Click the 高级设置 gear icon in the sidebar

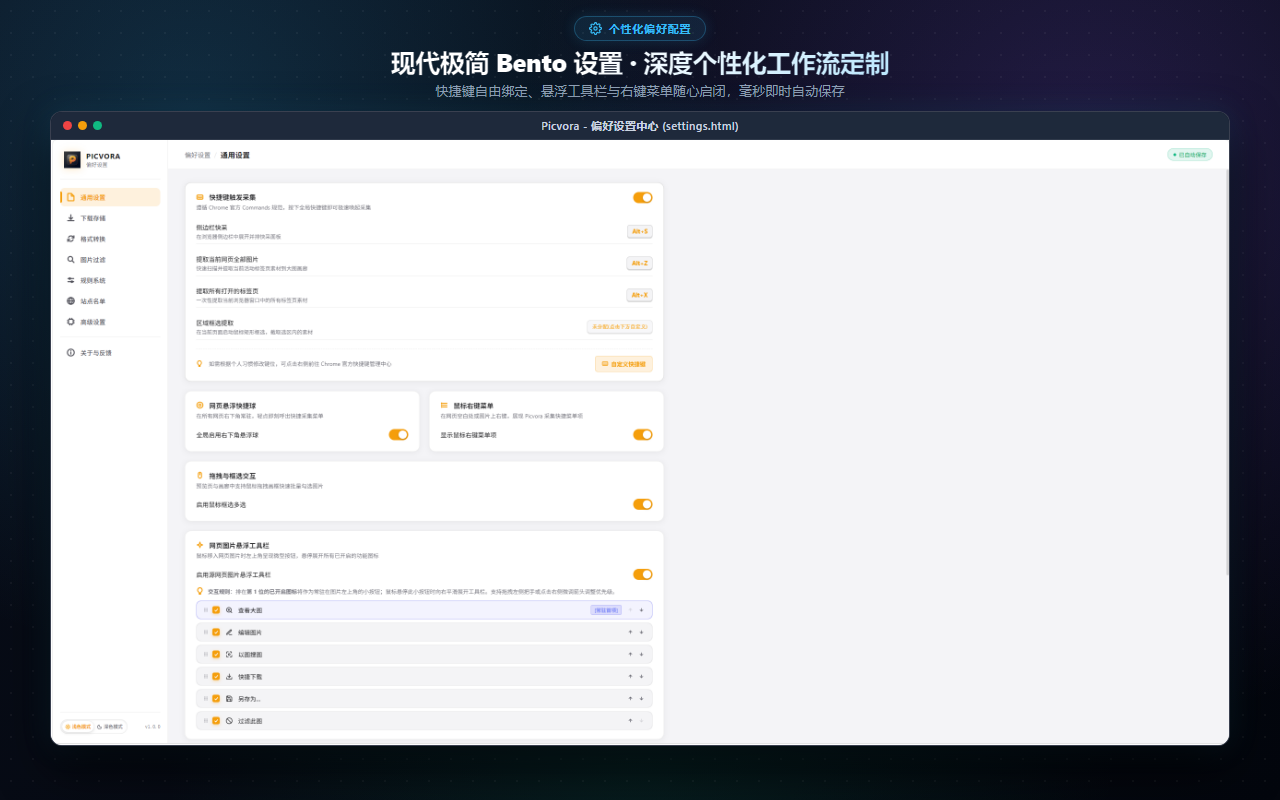(x=71, y=322)
